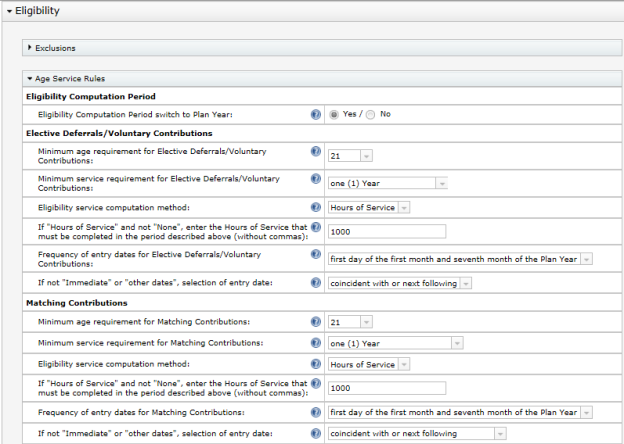Image resolution: width=624 pixels, height=444 pixels.
Task: Open help for Eligibility Computation Period switch
Action: click(316, 115)
